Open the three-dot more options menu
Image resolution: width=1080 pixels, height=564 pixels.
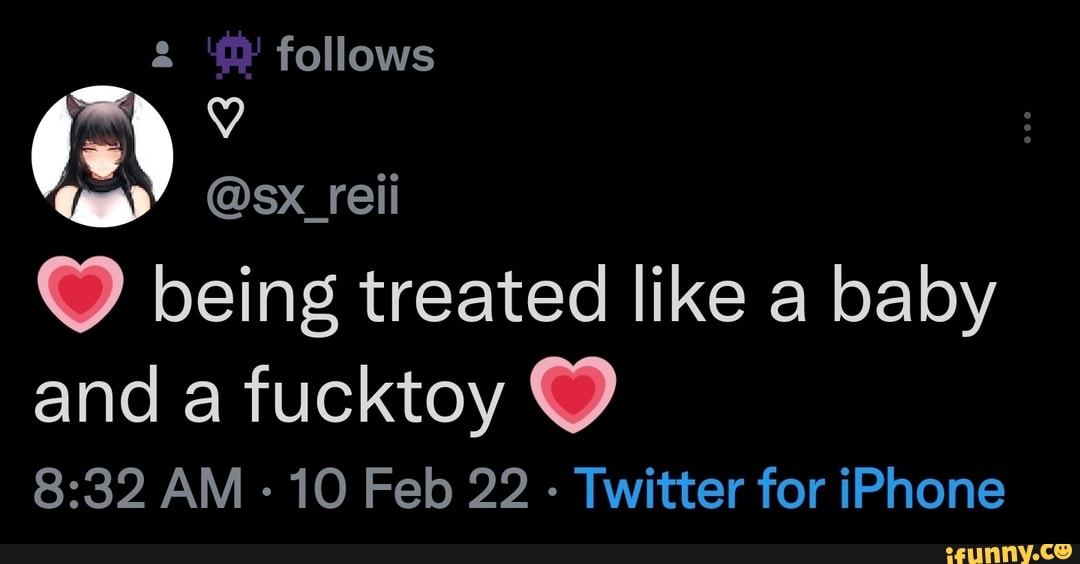[1028, 129]
